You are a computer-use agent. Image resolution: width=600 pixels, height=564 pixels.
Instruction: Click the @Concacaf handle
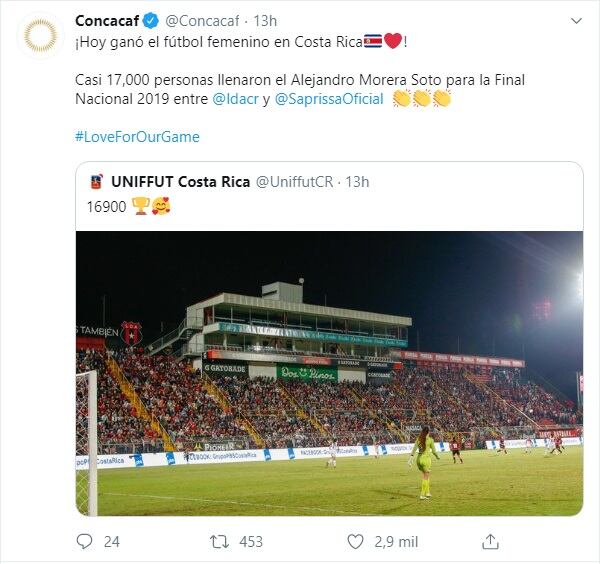[x=202, y=20]
